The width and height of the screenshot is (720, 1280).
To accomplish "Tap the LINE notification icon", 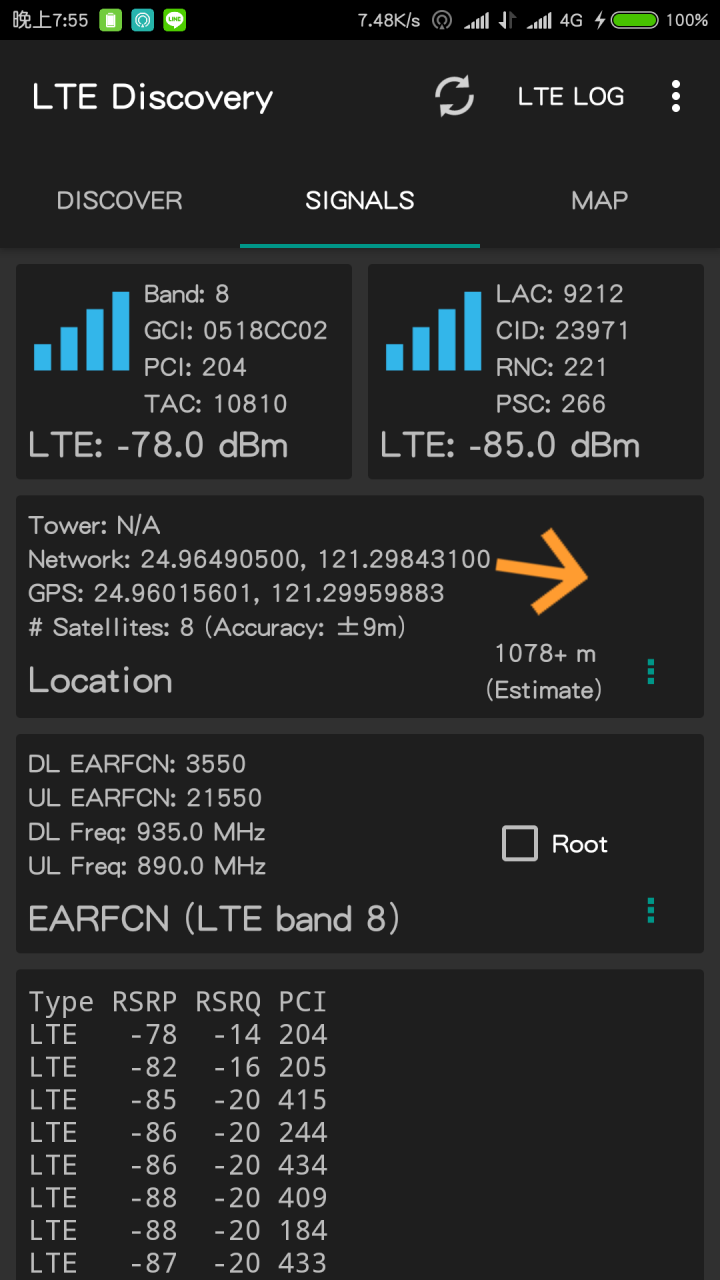I will click(175, 19).
